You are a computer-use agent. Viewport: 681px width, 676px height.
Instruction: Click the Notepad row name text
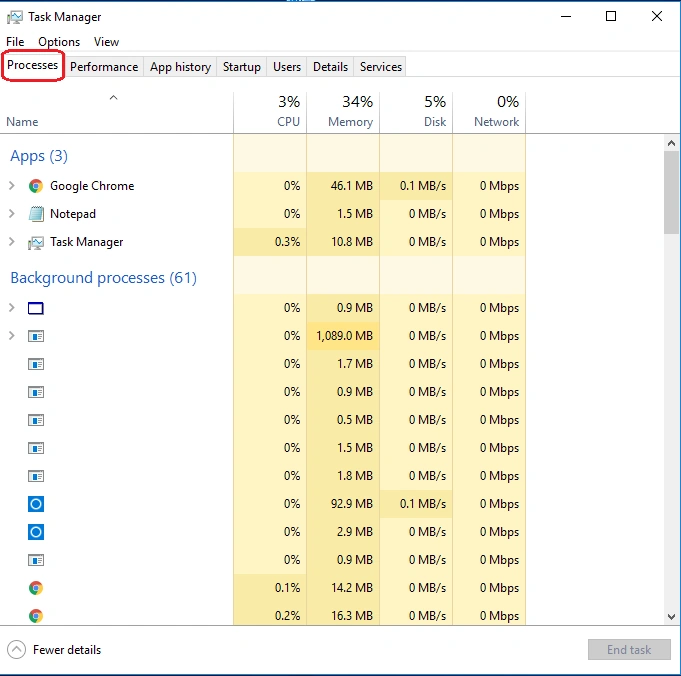[x=73, y=214]
